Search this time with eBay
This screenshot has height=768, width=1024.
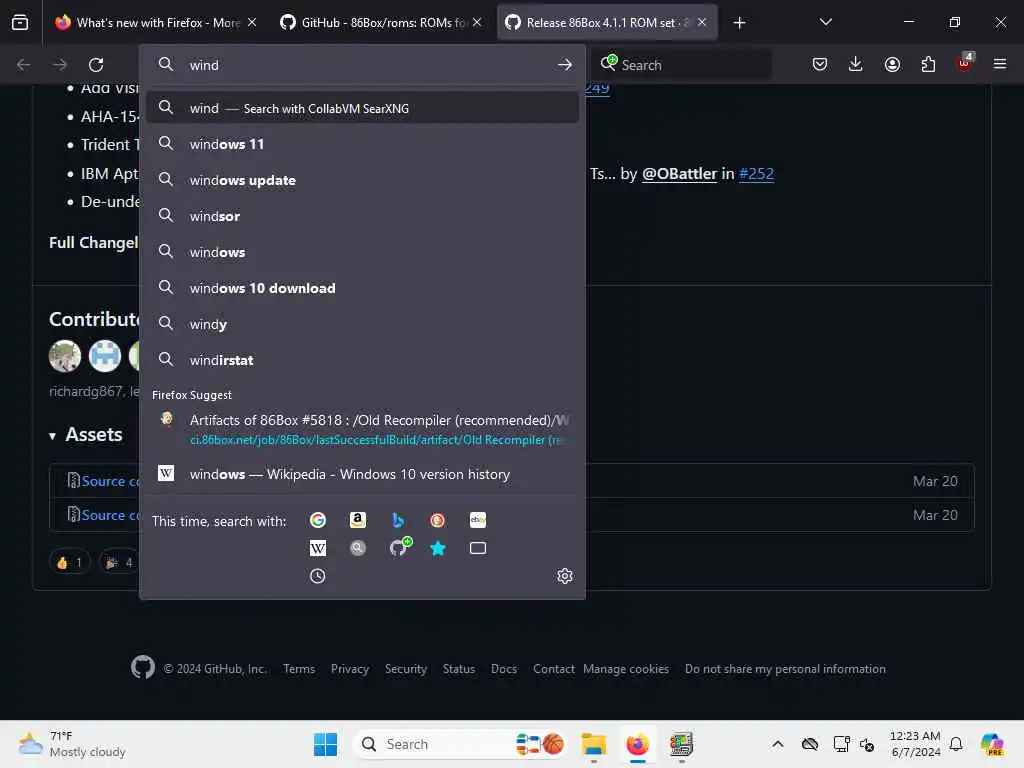tap(477, 520)
